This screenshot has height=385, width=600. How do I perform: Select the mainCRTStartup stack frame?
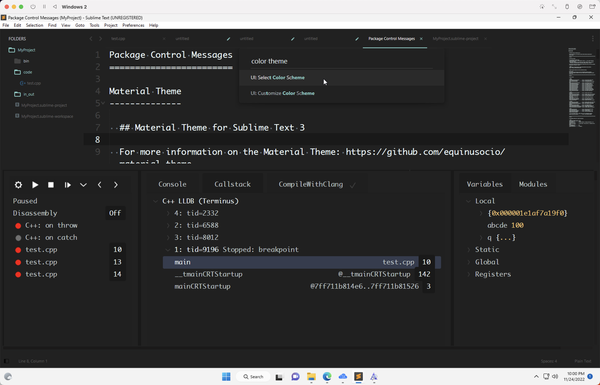pyautogui.click(x=302, y=286)
